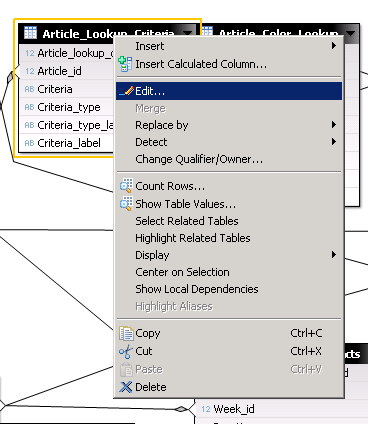Viewport: 368px width, 424px height.
Task: Click Center on Selection
Action: click(182, 272)
